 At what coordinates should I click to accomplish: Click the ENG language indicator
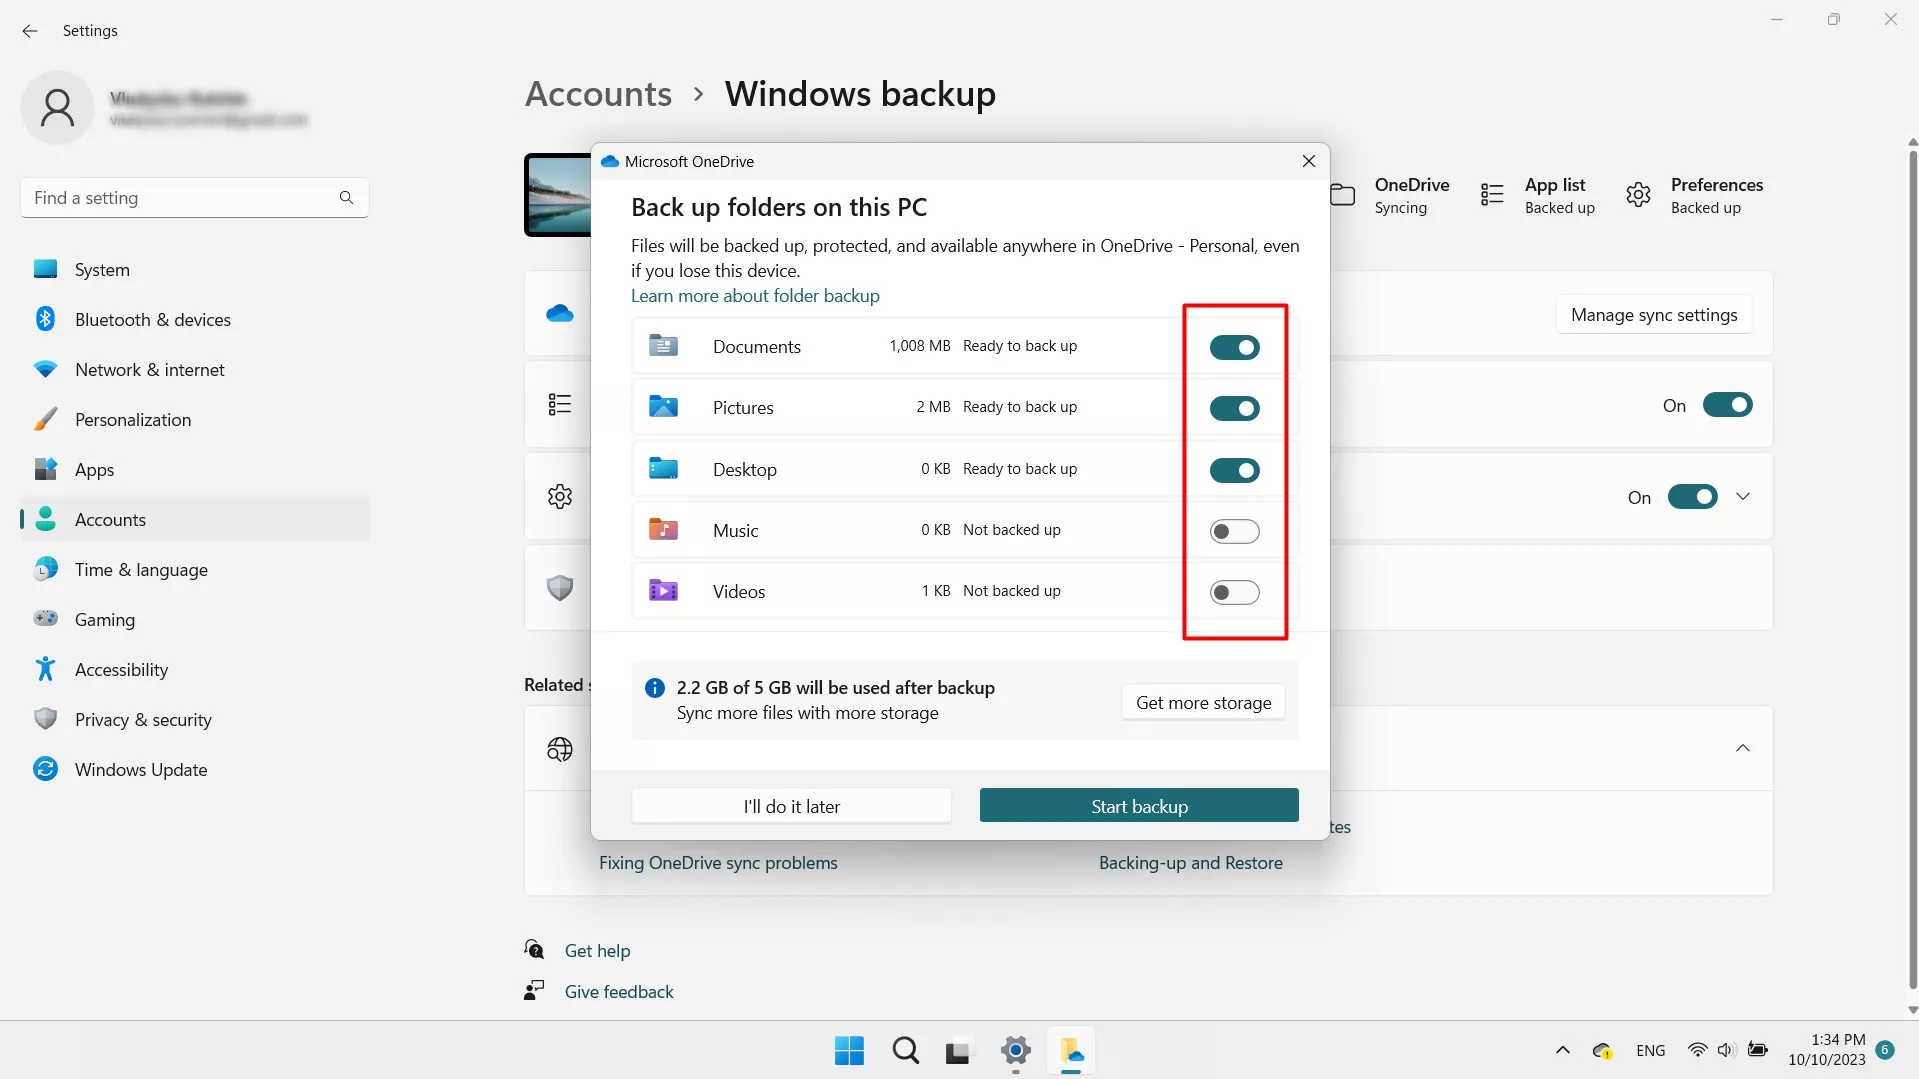tap(1651, 1051)
